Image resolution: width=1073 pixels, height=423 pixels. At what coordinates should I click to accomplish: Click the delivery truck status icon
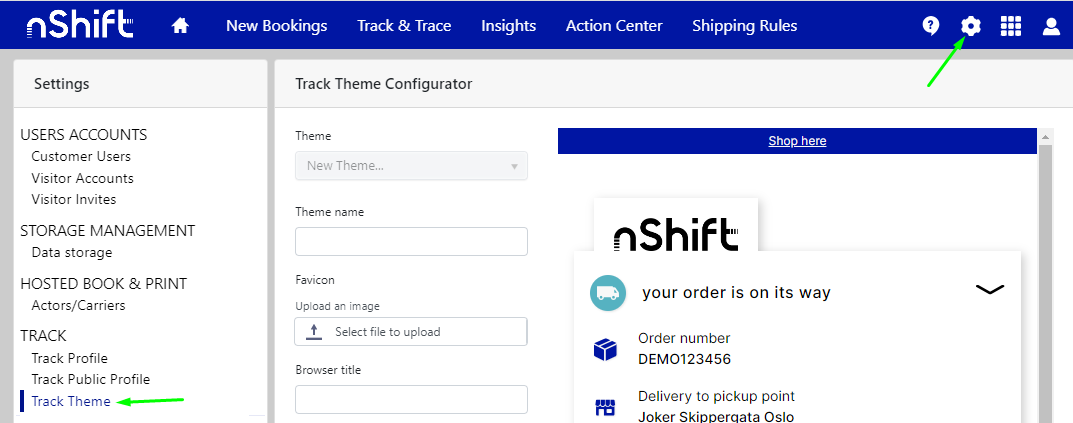pyautogui.click(x=607, y=292)
